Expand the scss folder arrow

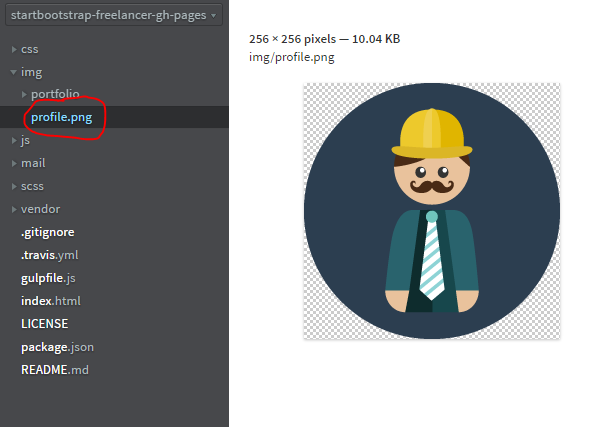(14, 186)
